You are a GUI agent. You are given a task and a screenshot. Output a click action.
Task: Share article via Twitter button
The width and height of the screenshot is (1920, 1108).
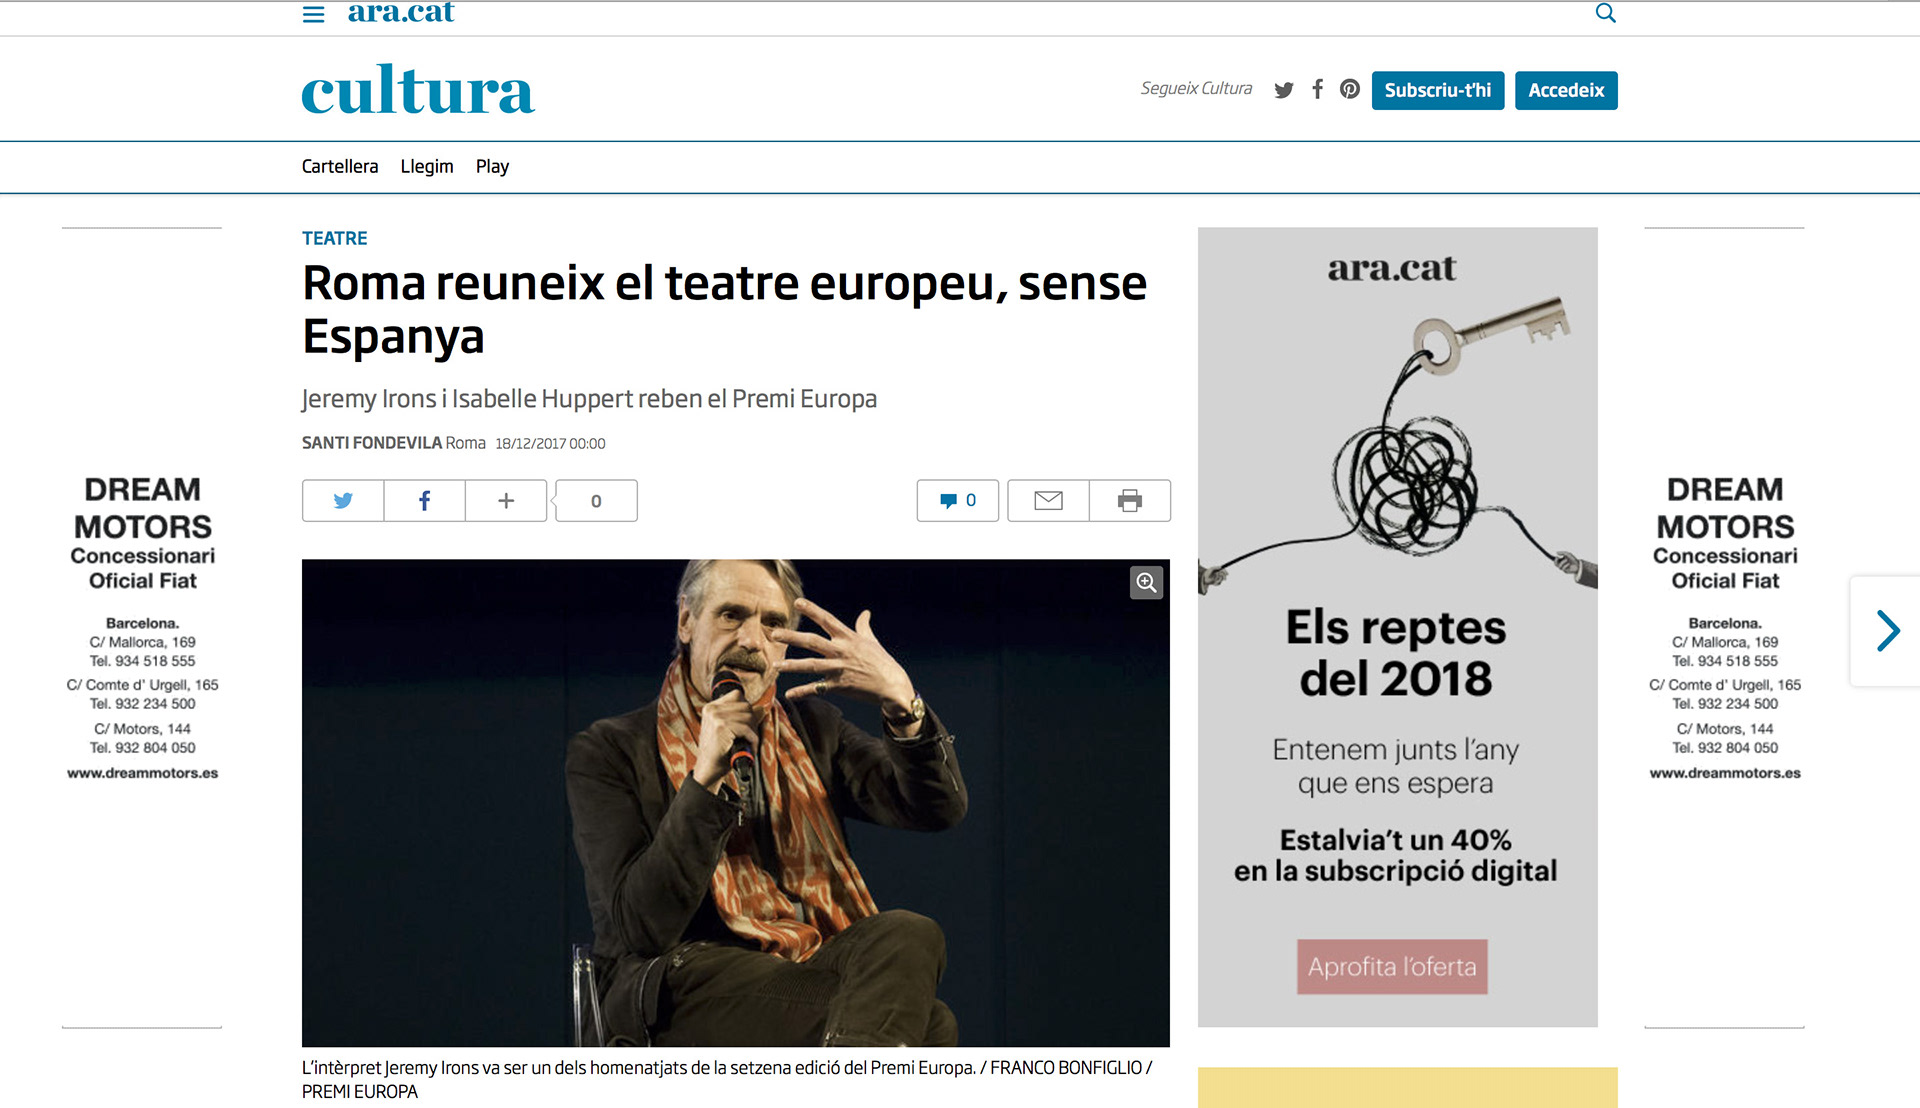(x=343, y=500)
